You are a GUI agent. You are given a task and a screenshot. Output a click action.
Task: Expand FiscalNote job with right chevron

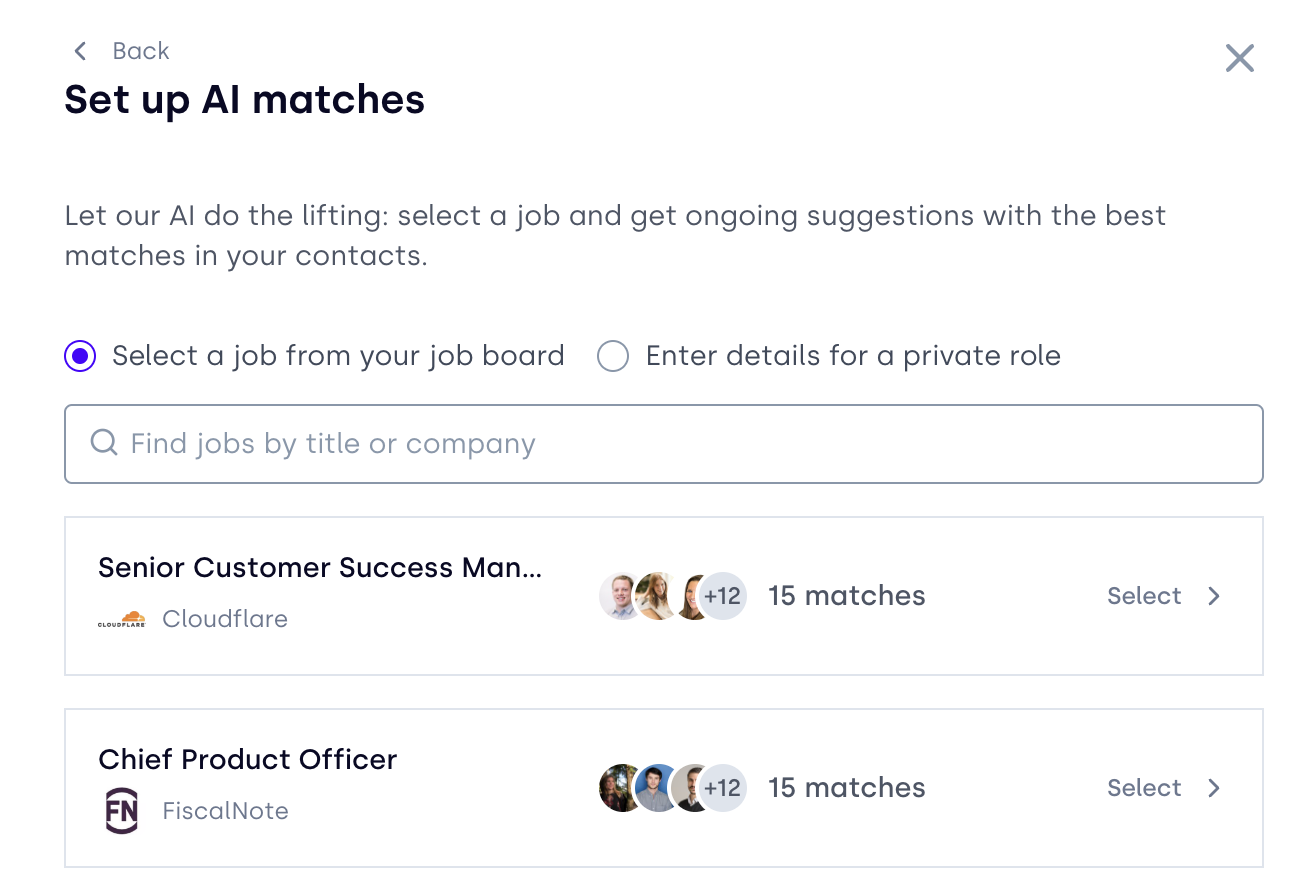[x=1214, y=788]
